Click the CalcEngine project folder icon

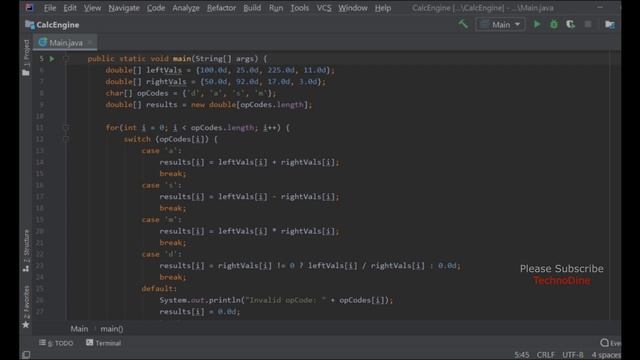point(29,25)
